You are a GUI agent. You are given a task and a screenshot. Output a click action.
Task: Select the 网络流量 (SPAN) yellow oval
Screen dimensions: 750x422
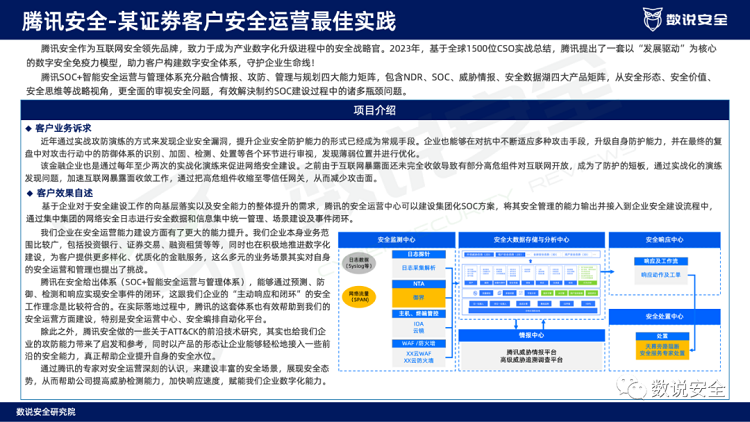pos(360,296)
